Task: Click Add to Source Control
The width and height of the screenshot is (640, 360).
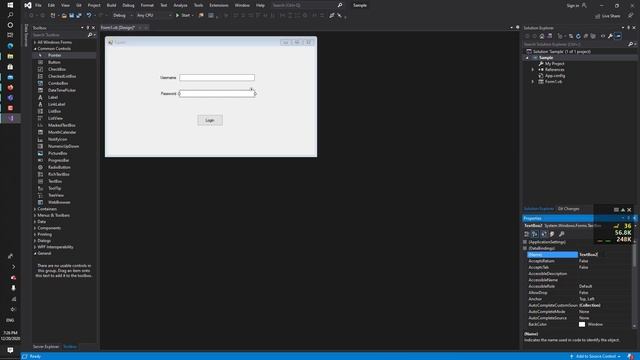Action: click(x=595, y=356)
